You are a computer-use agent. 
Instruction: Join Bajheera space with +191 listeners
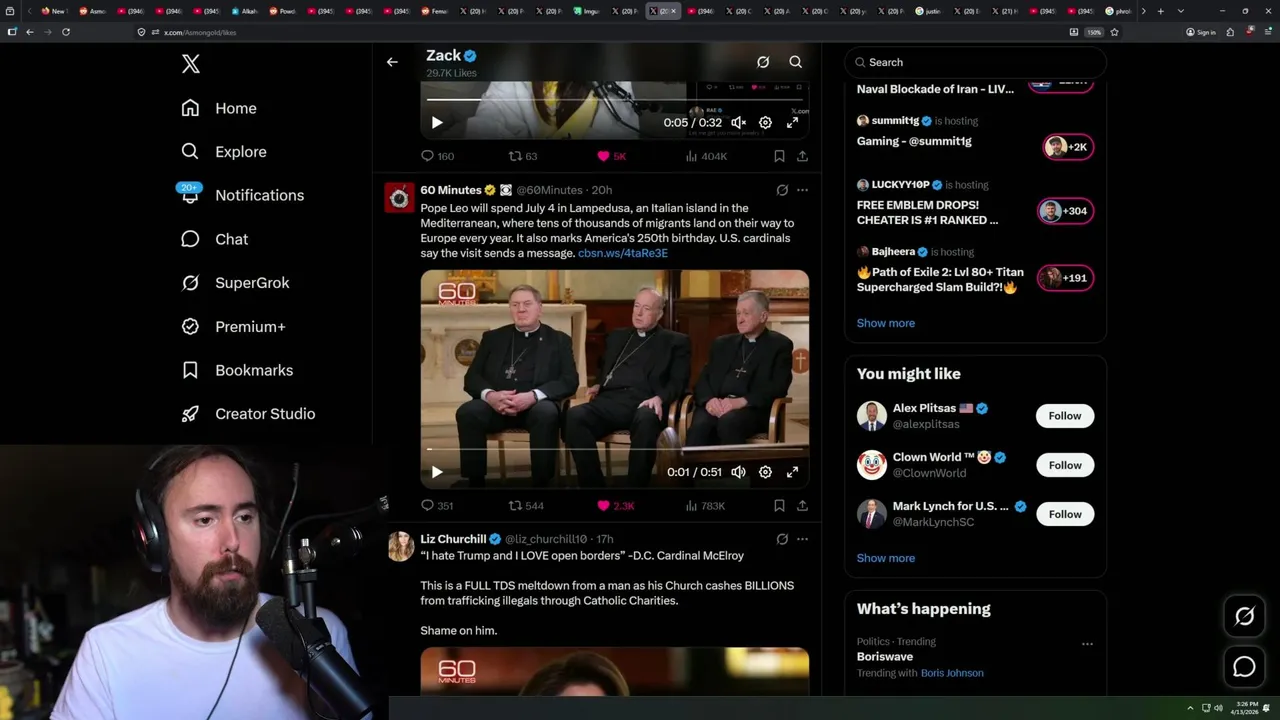[x=1065, y=278]
